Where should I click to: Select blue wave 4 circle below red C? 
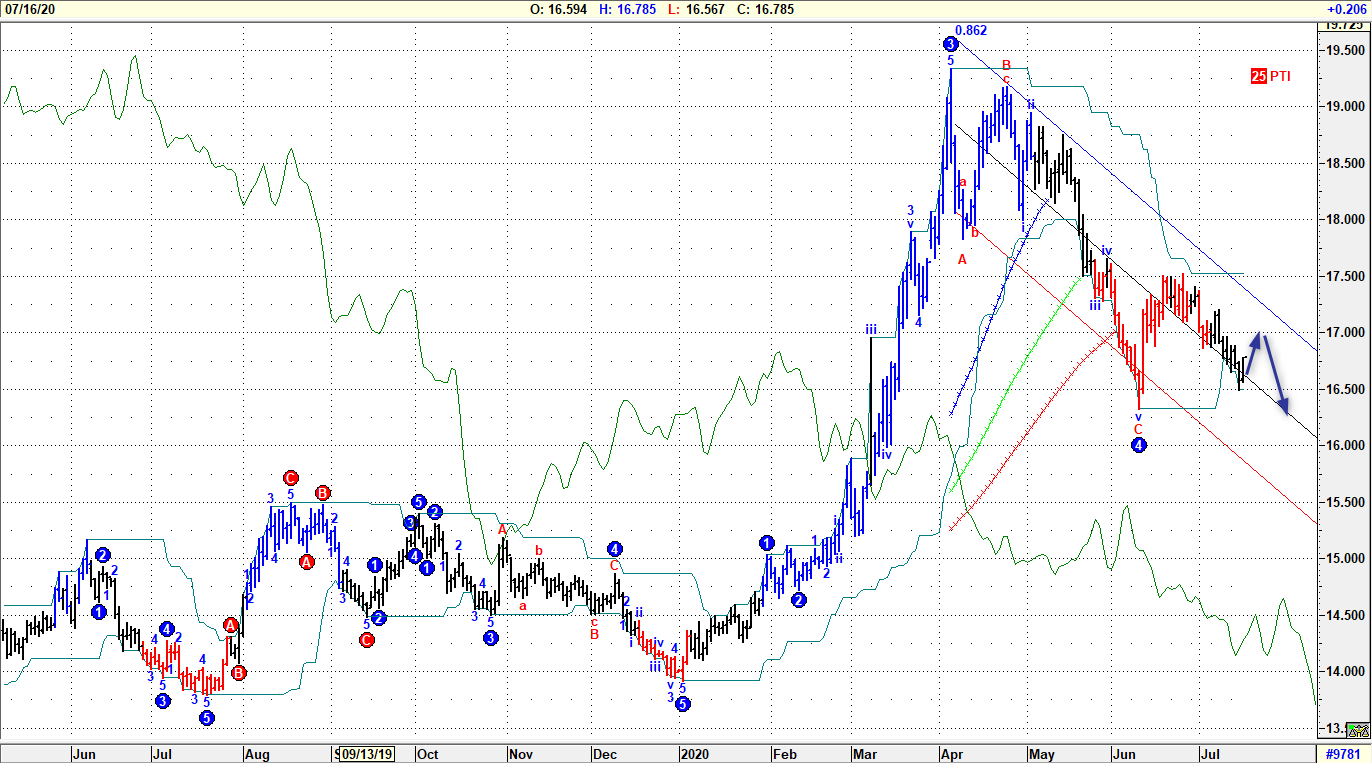coord(1138,445)
